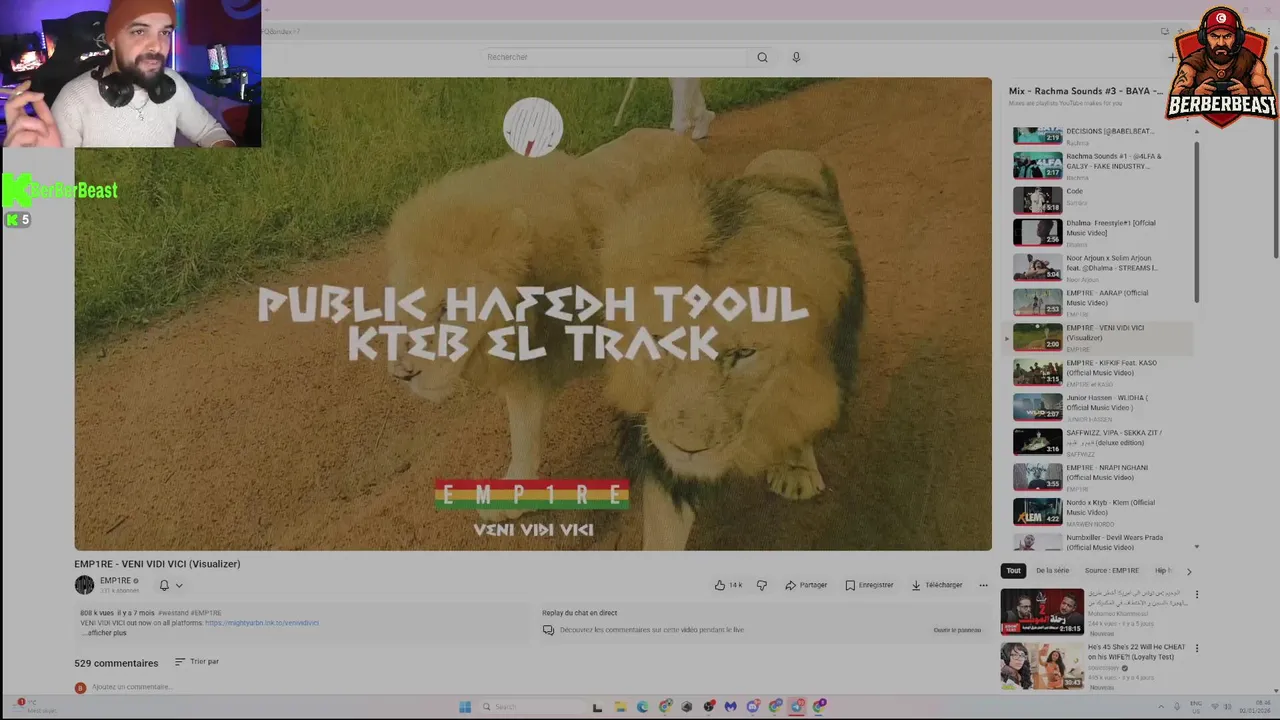1280x720 pixels.
Task: Play SAFFWIZZ, VIPA - SEKKA ZIT in playlist
Action: [x=1100, y=442]
